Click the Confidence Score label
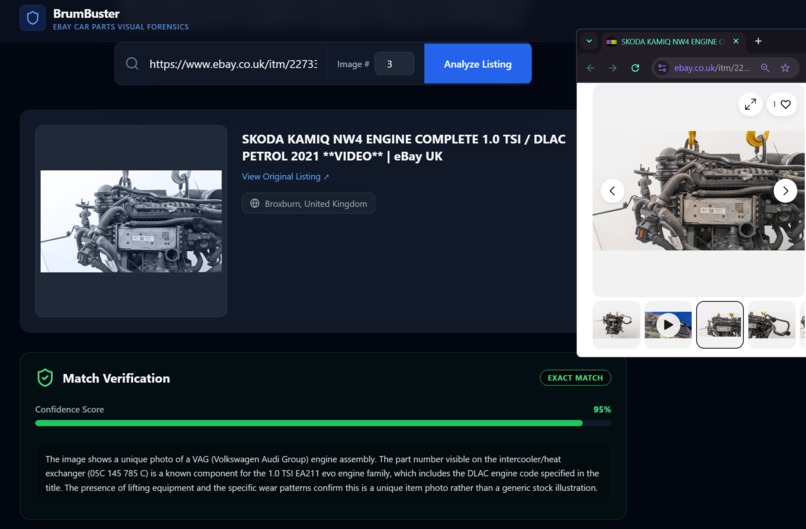806x529 pixels. (x=69, y=410)
